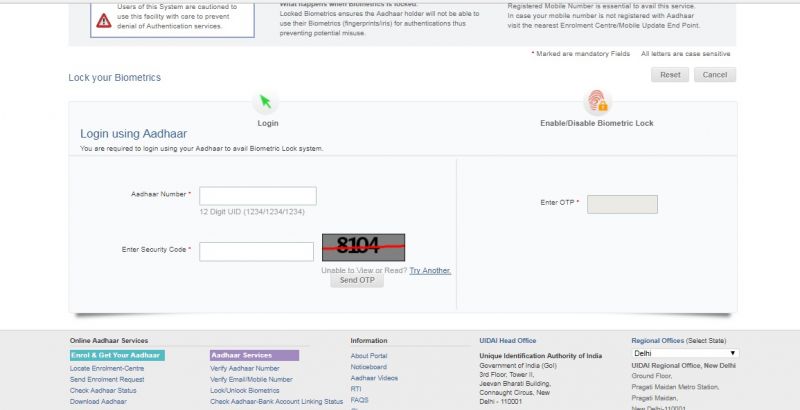
Task: Open the FAQS link
Action: coord(359,400)
